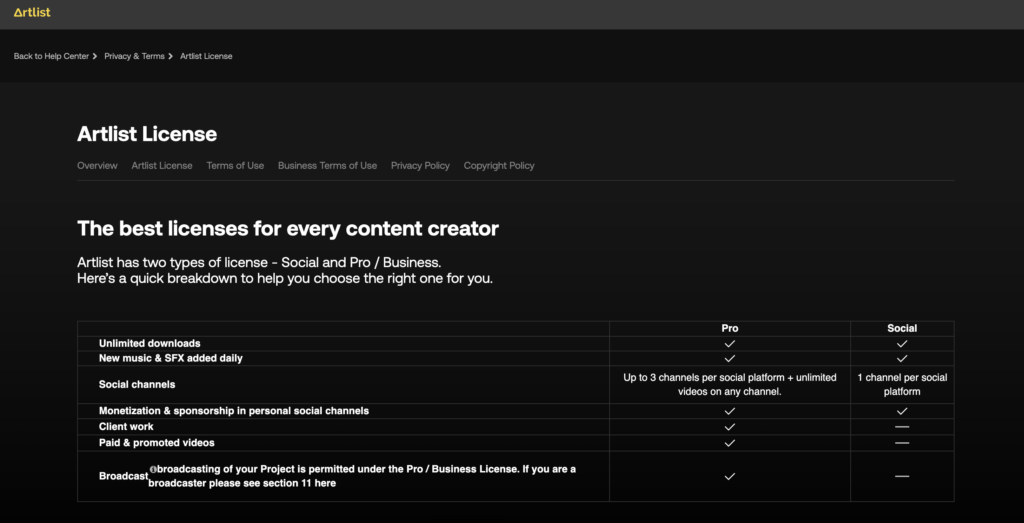The image size is (1024, 523).
Task: Open the Terms of Use tab
Action: [x=235, y=166]
